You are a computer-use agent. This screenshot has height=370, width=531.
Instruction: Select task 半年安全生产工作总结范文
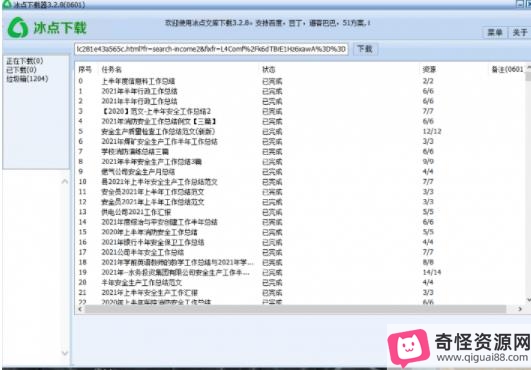point(142,282)
